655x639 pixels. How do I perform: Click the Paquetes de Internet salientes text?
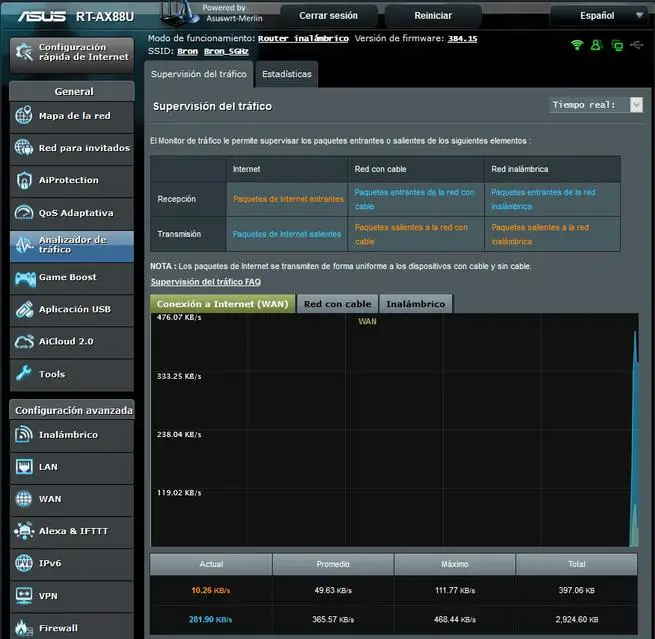(x=287, y=234)
